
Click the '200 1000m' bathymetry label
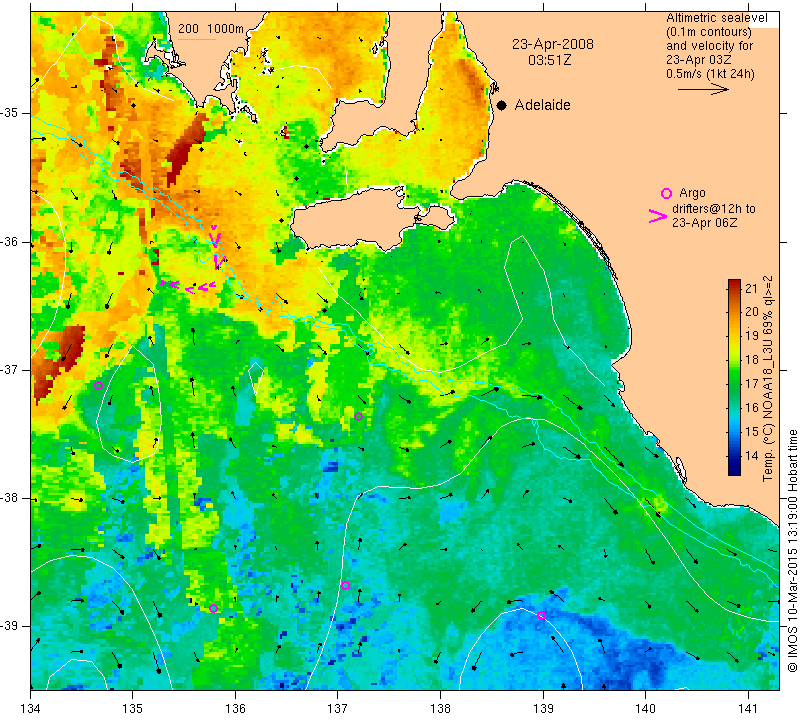[211, 29]
